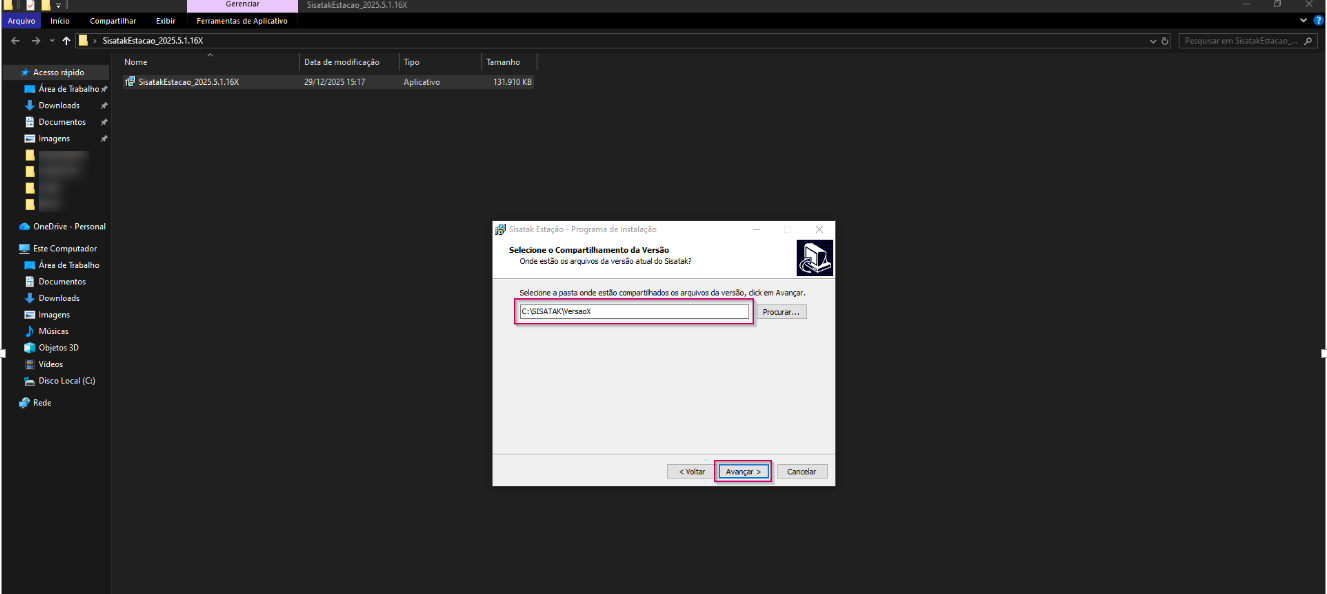Click Procurar to browse for folder
Screen dimensions: 1327x594
coord(781,312)
